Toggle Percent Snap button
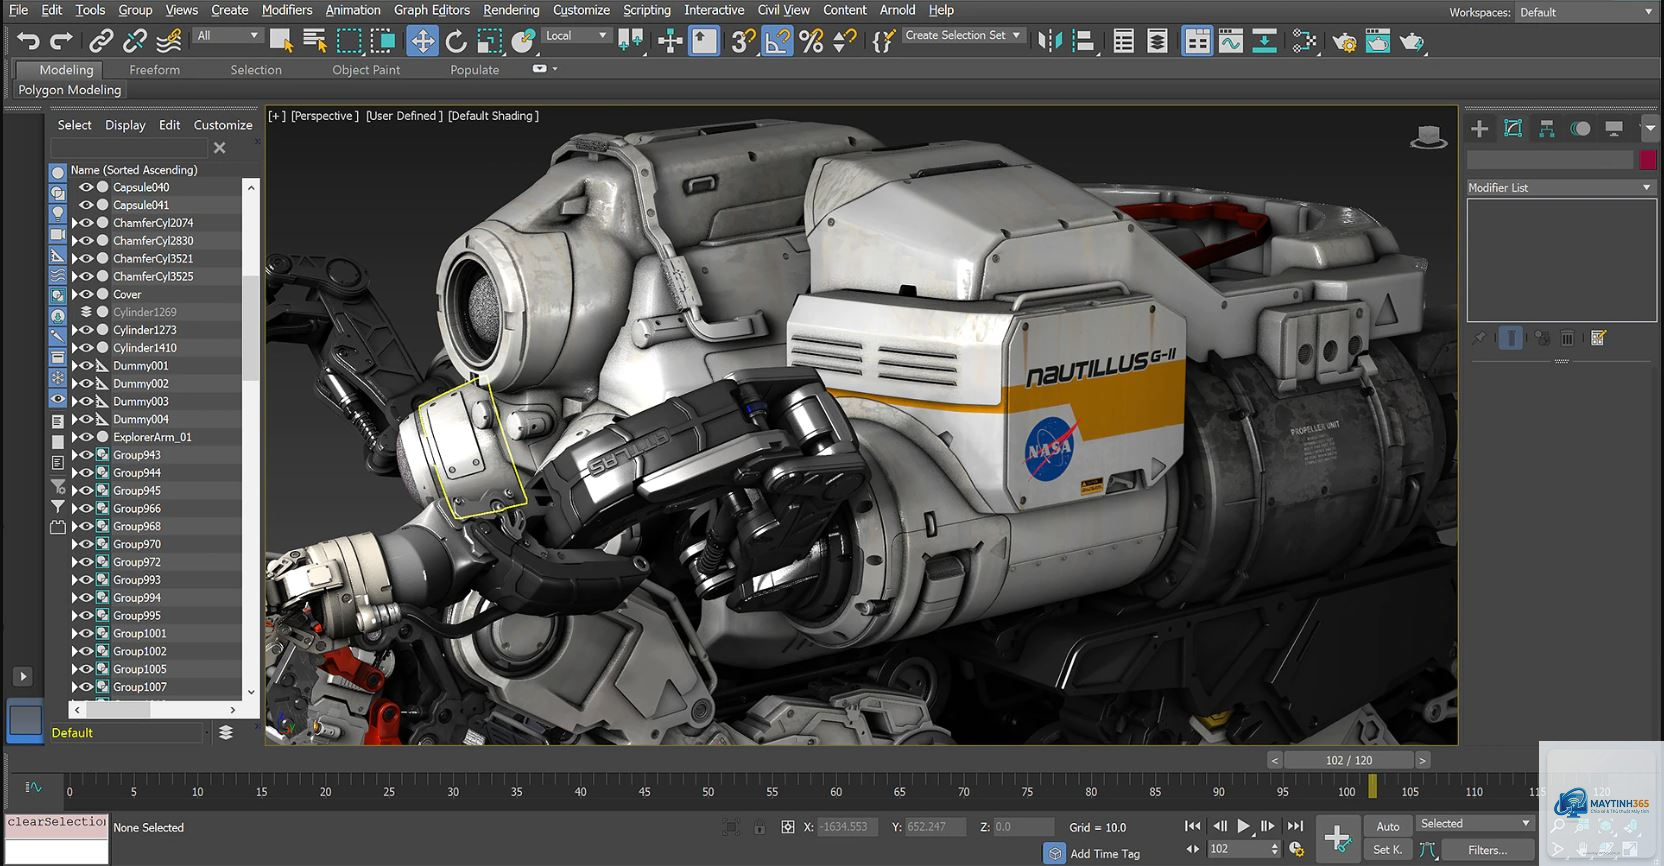This screenshot has width=1664, height=866. pyautogui.click(x=811, y=41)
